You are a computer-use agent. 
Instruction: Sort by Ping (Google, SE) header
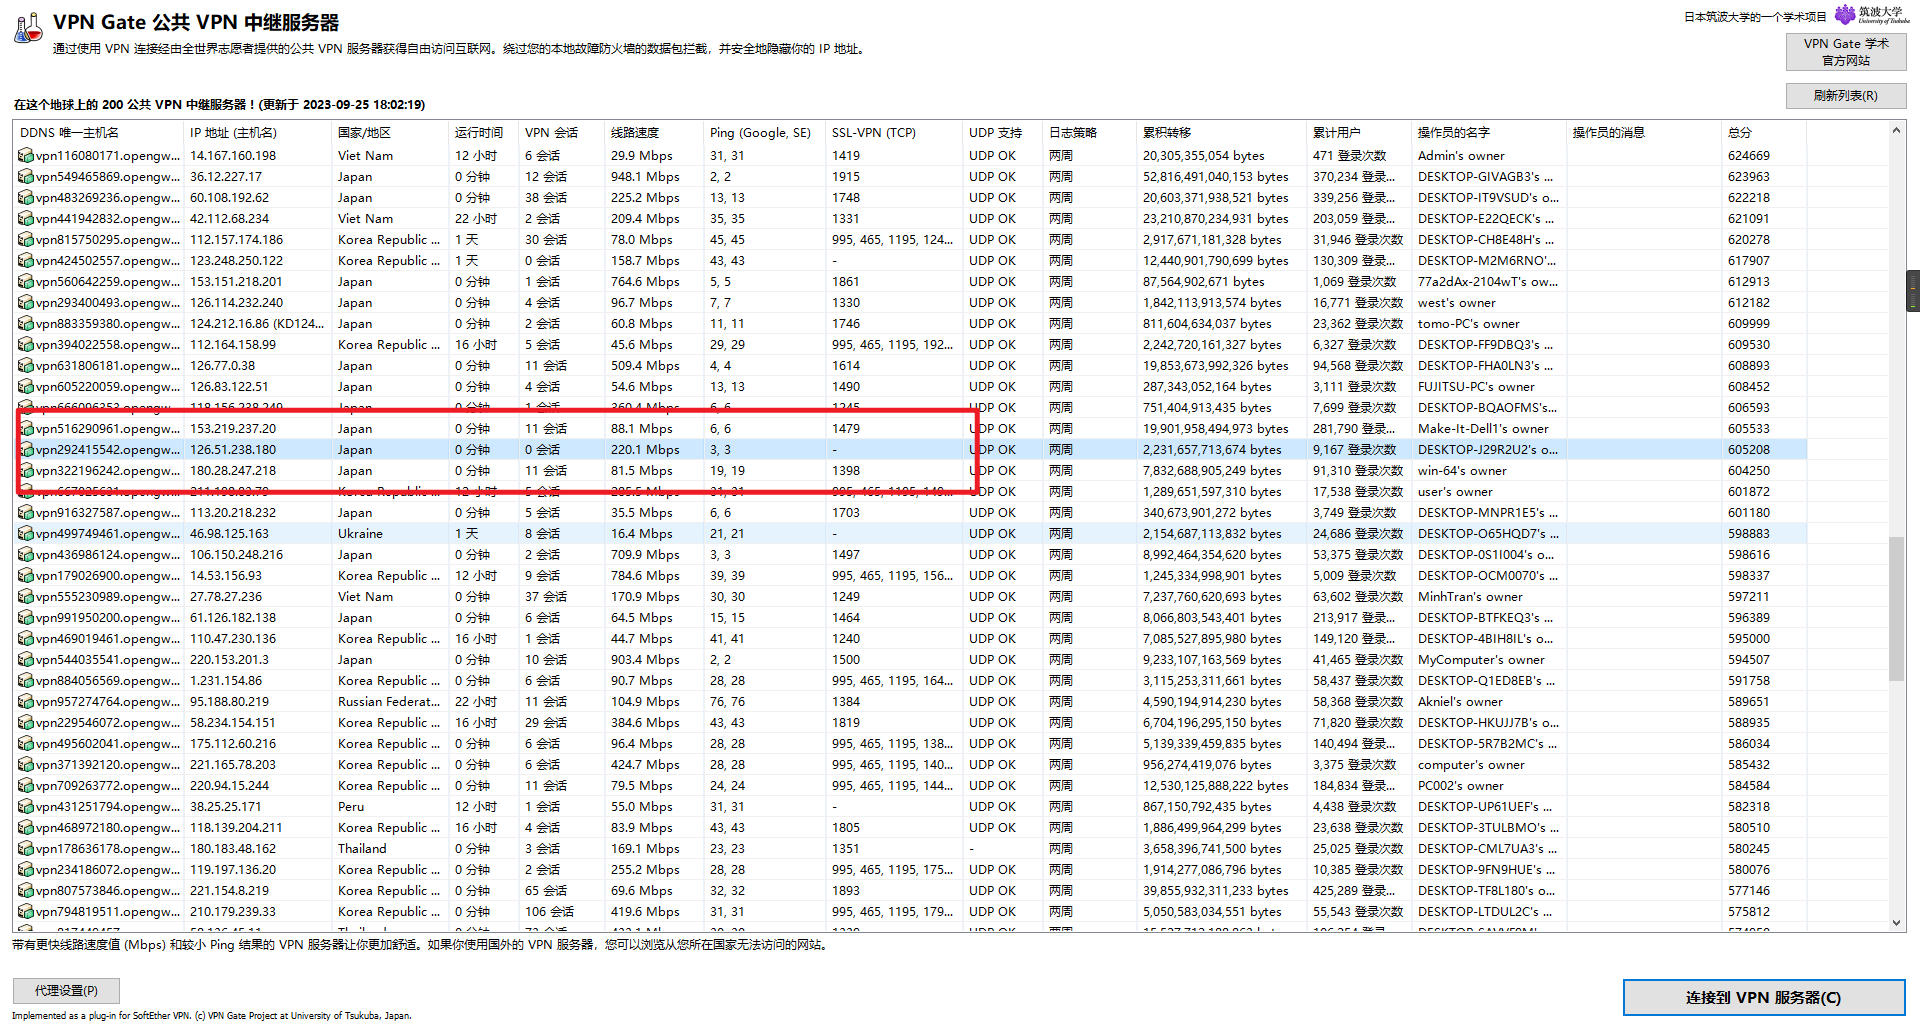point(764,133)
